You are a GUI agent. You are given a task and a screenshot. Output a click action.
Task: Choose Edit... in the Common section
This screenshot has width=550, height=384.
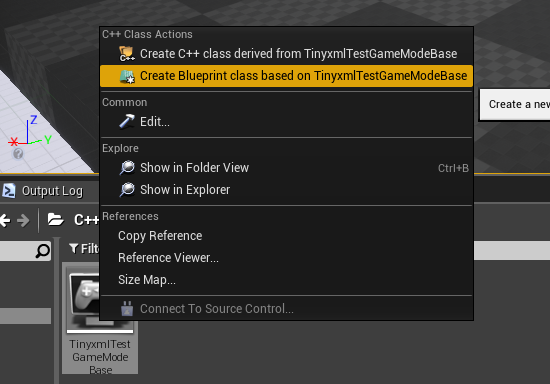(286, 122)
